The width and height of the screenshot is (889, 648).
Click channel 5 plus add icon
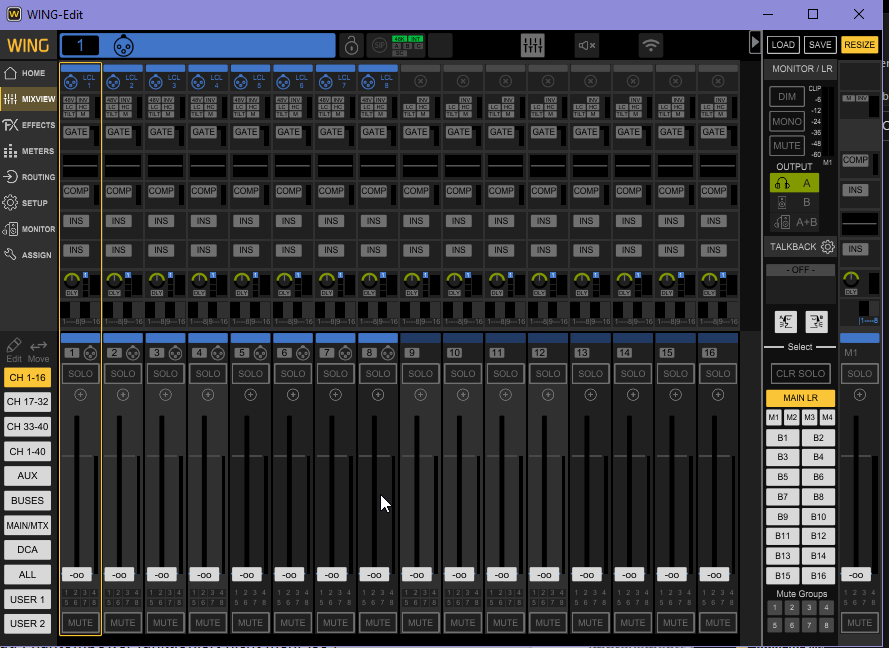250,395
